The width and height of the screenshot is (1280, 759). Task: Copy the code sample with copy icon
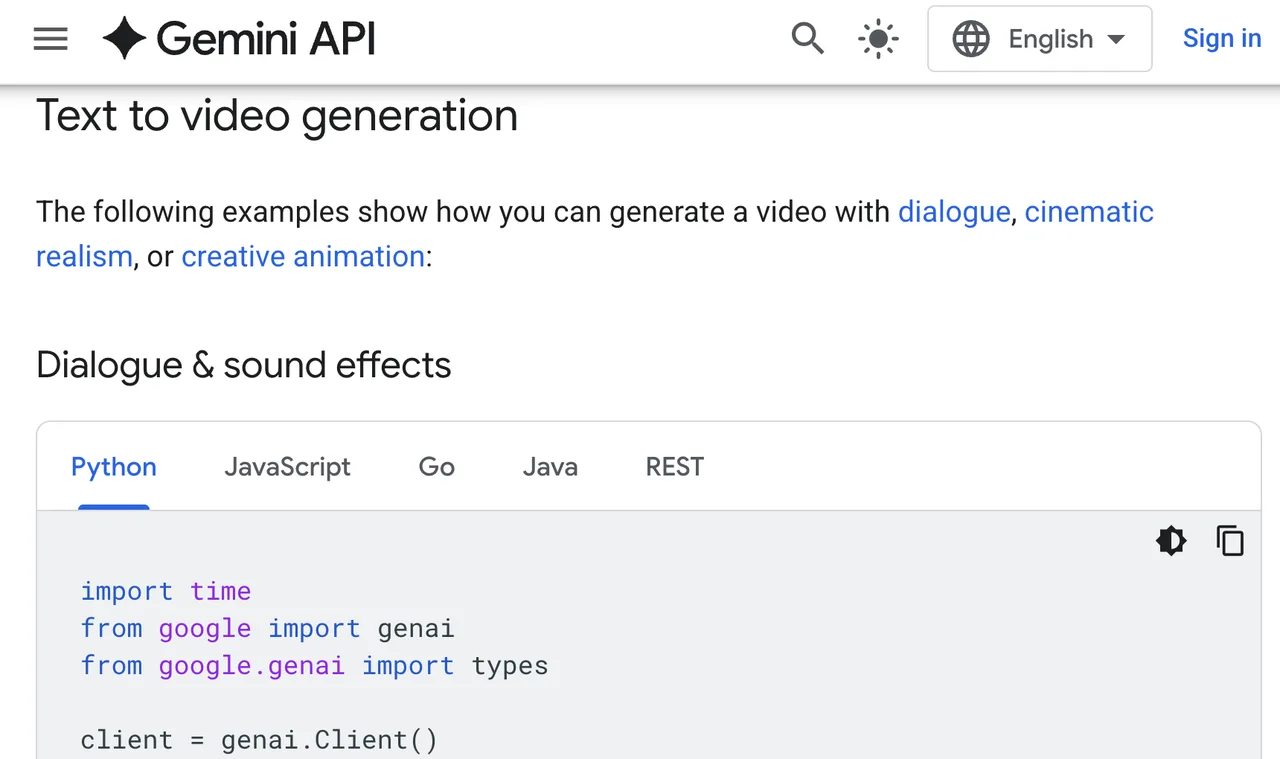pyautogui.click(x=1230, y=541)
